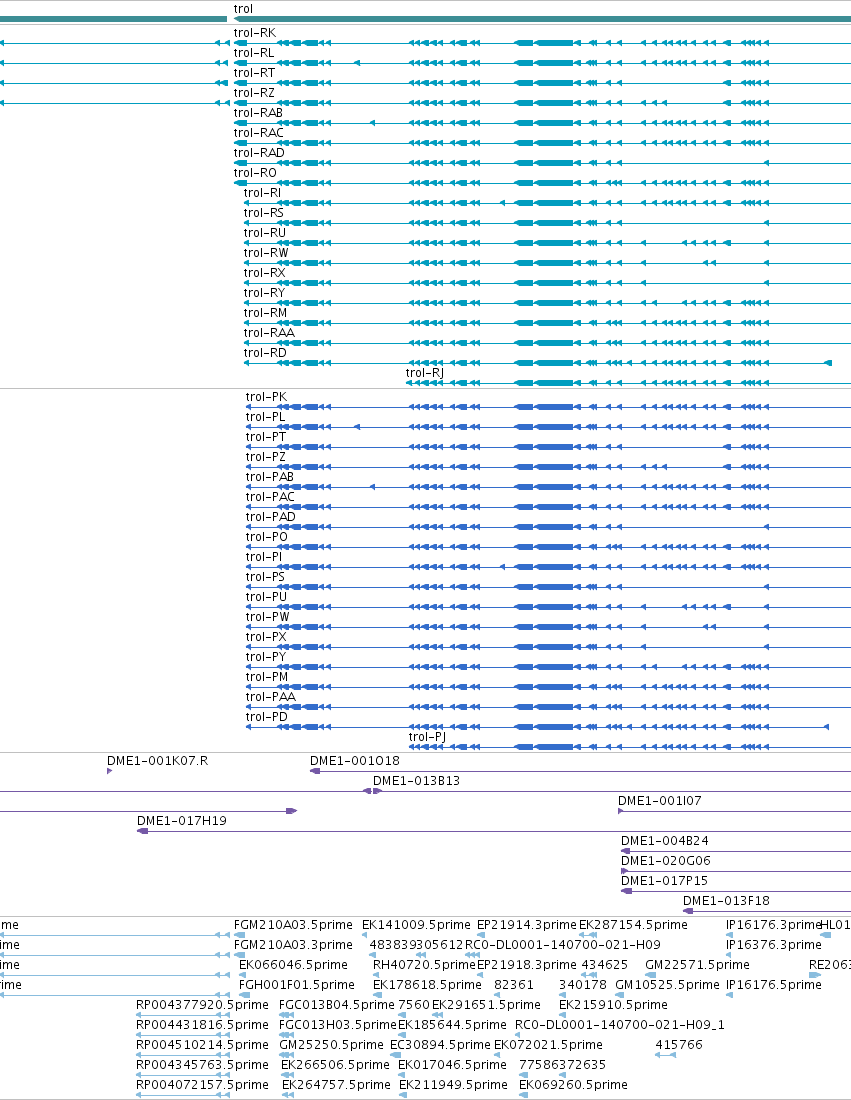Select the trol-PY protein label
Screen dimensions: 851x1100
click(x=266, y=657)
